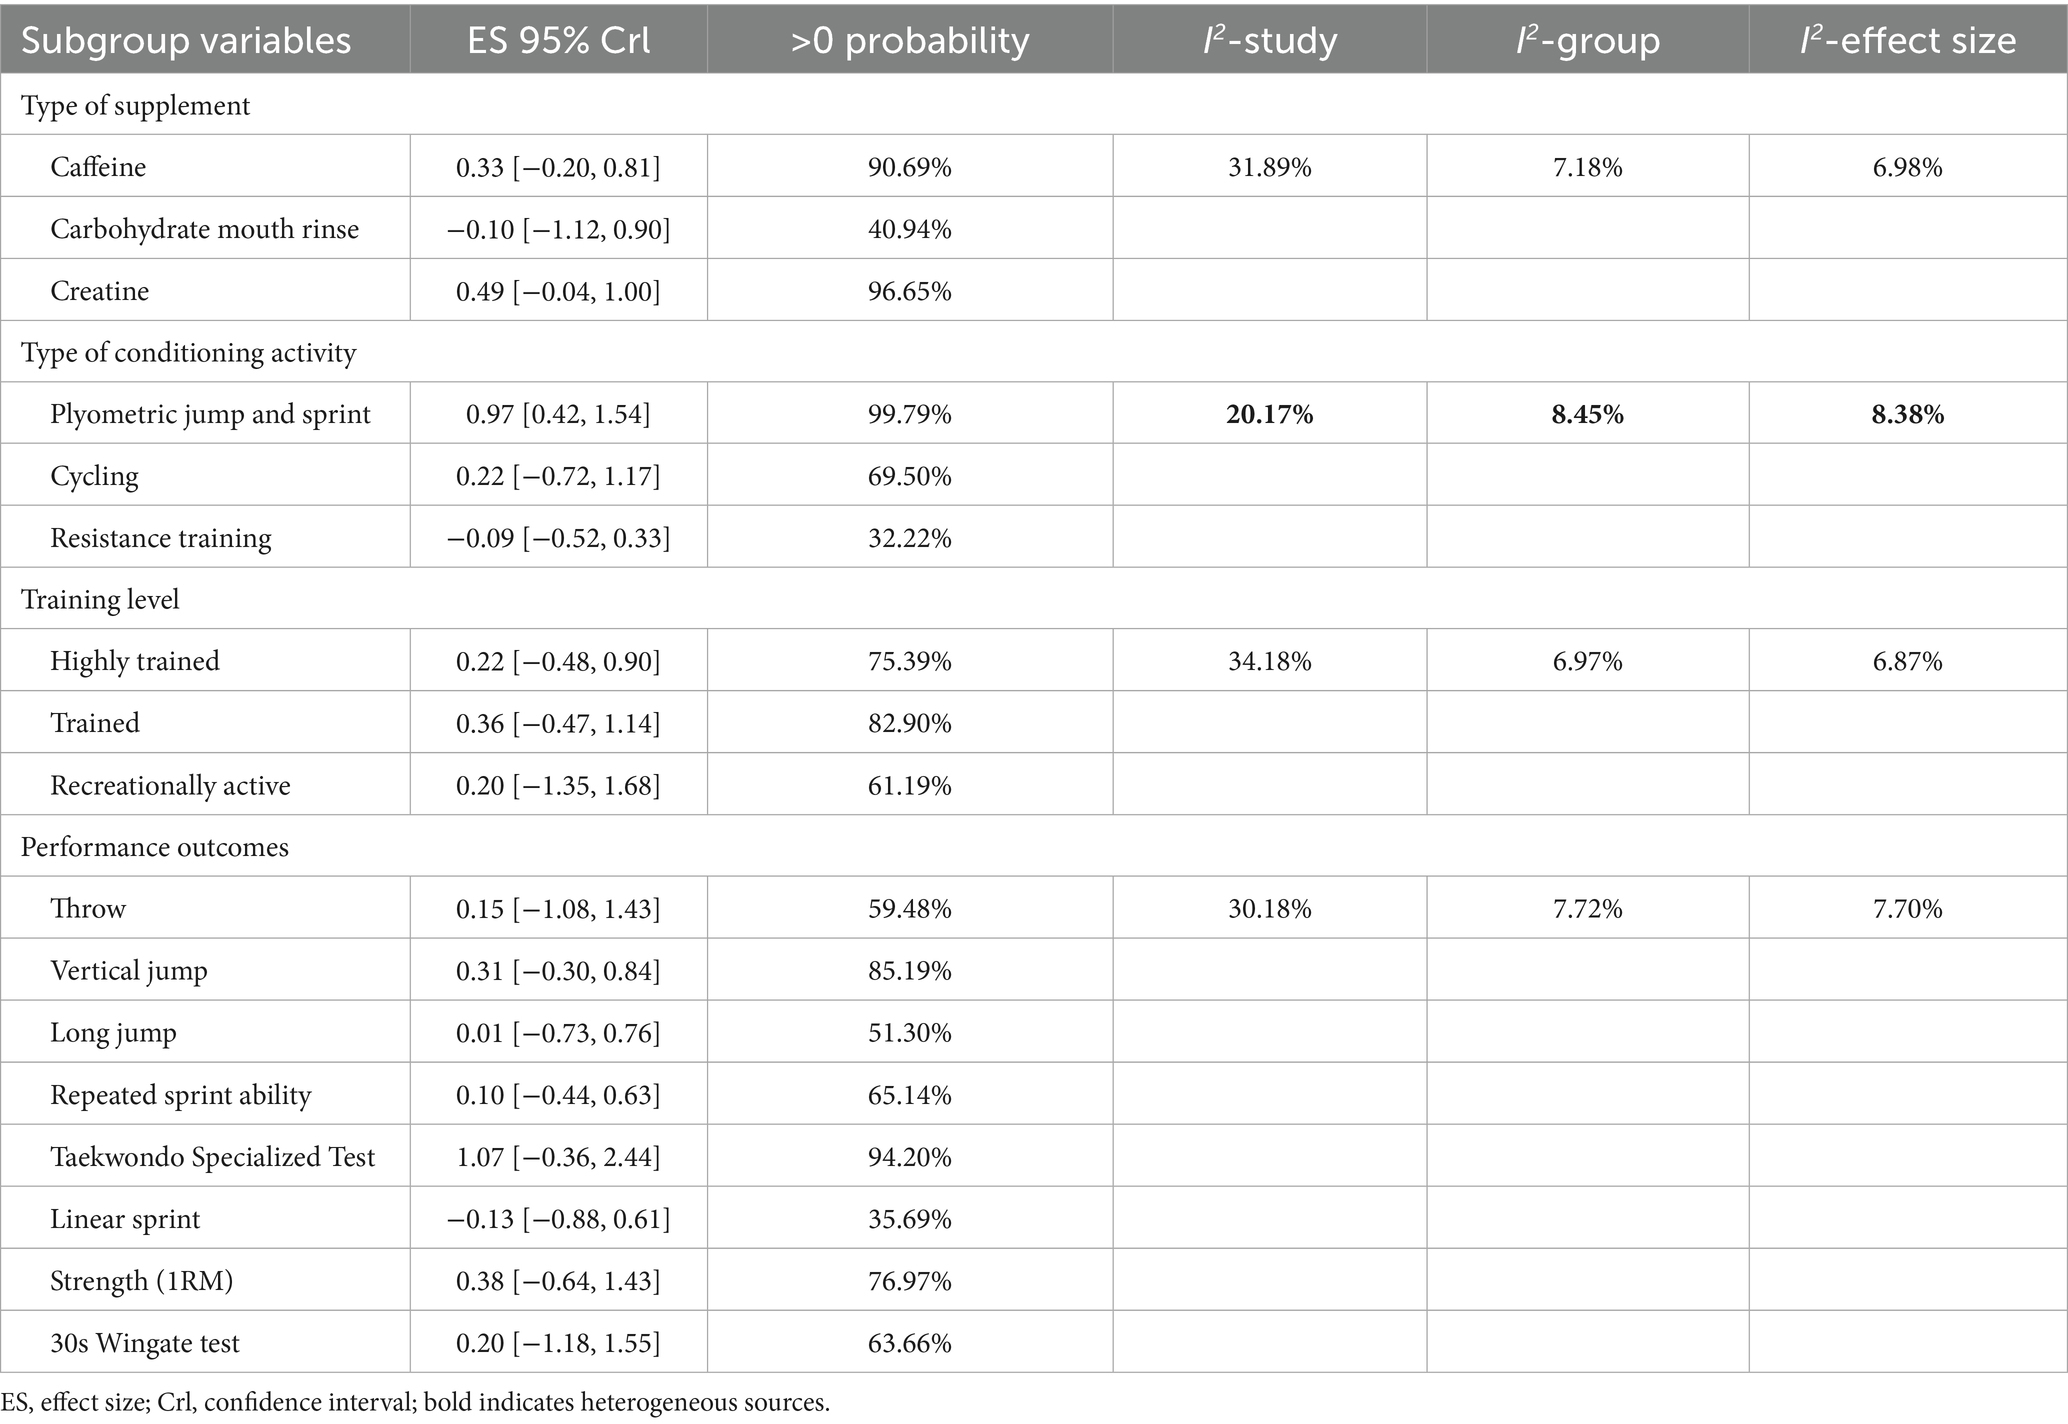Click the I²-group column header

point(1588,41)
